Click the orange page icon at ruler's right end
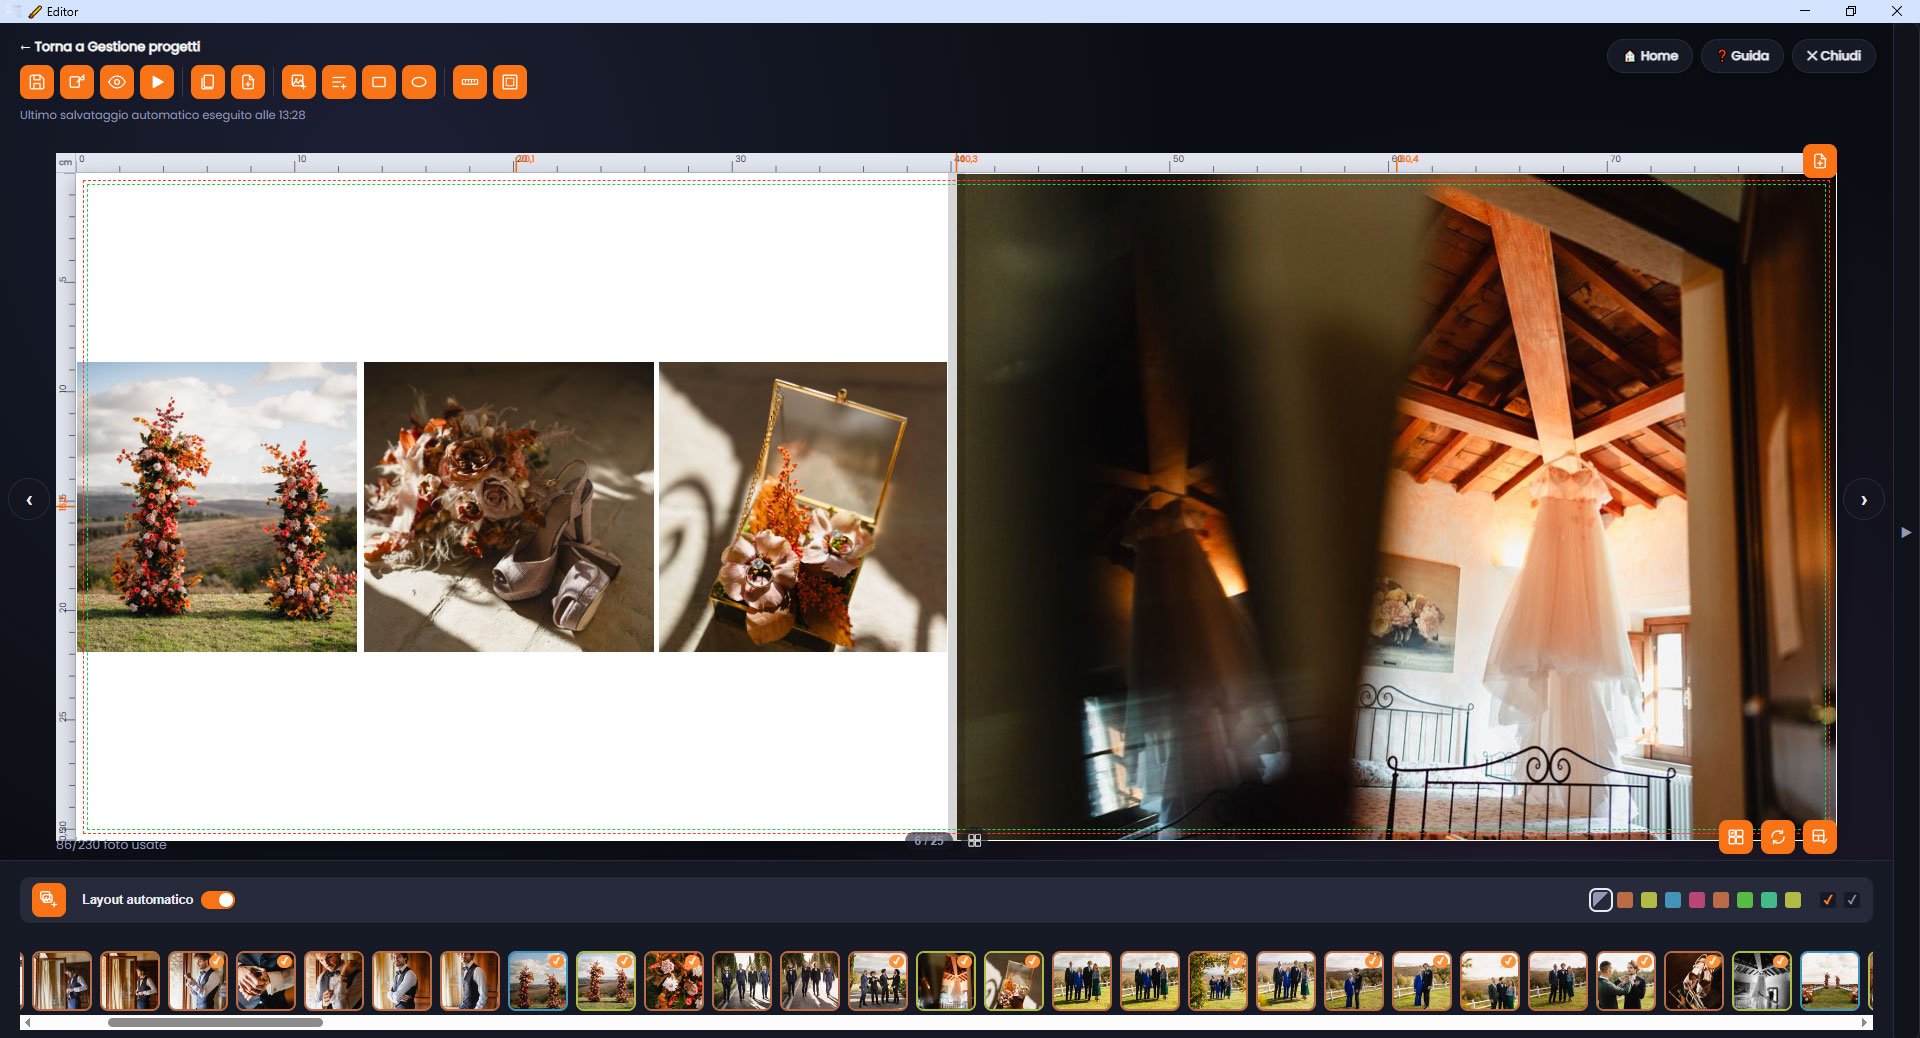The image size is (1920, 1038). coord(1820,161)
